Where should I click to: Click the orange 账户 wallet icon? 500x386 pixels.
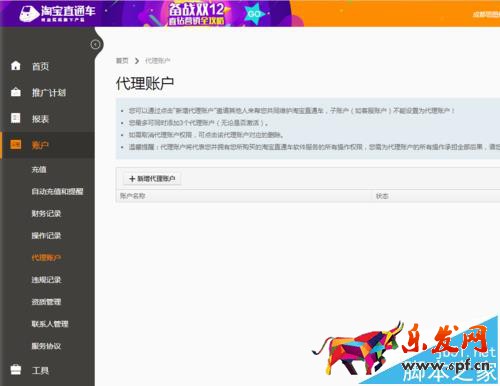point(16,144)
